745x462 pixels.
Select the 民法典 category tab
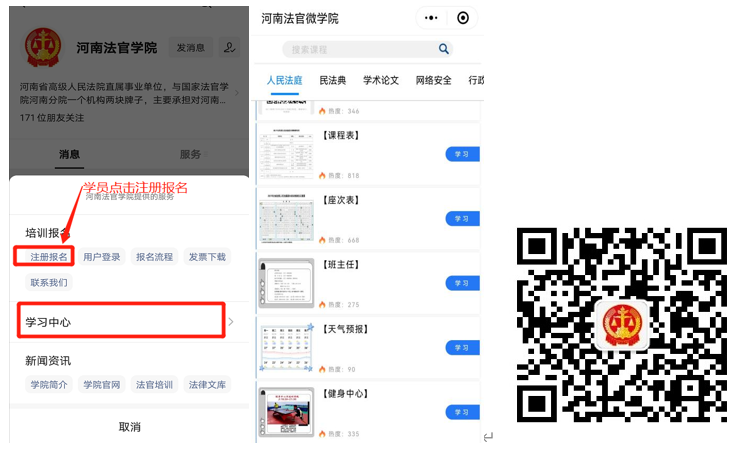tap(333, 80)
